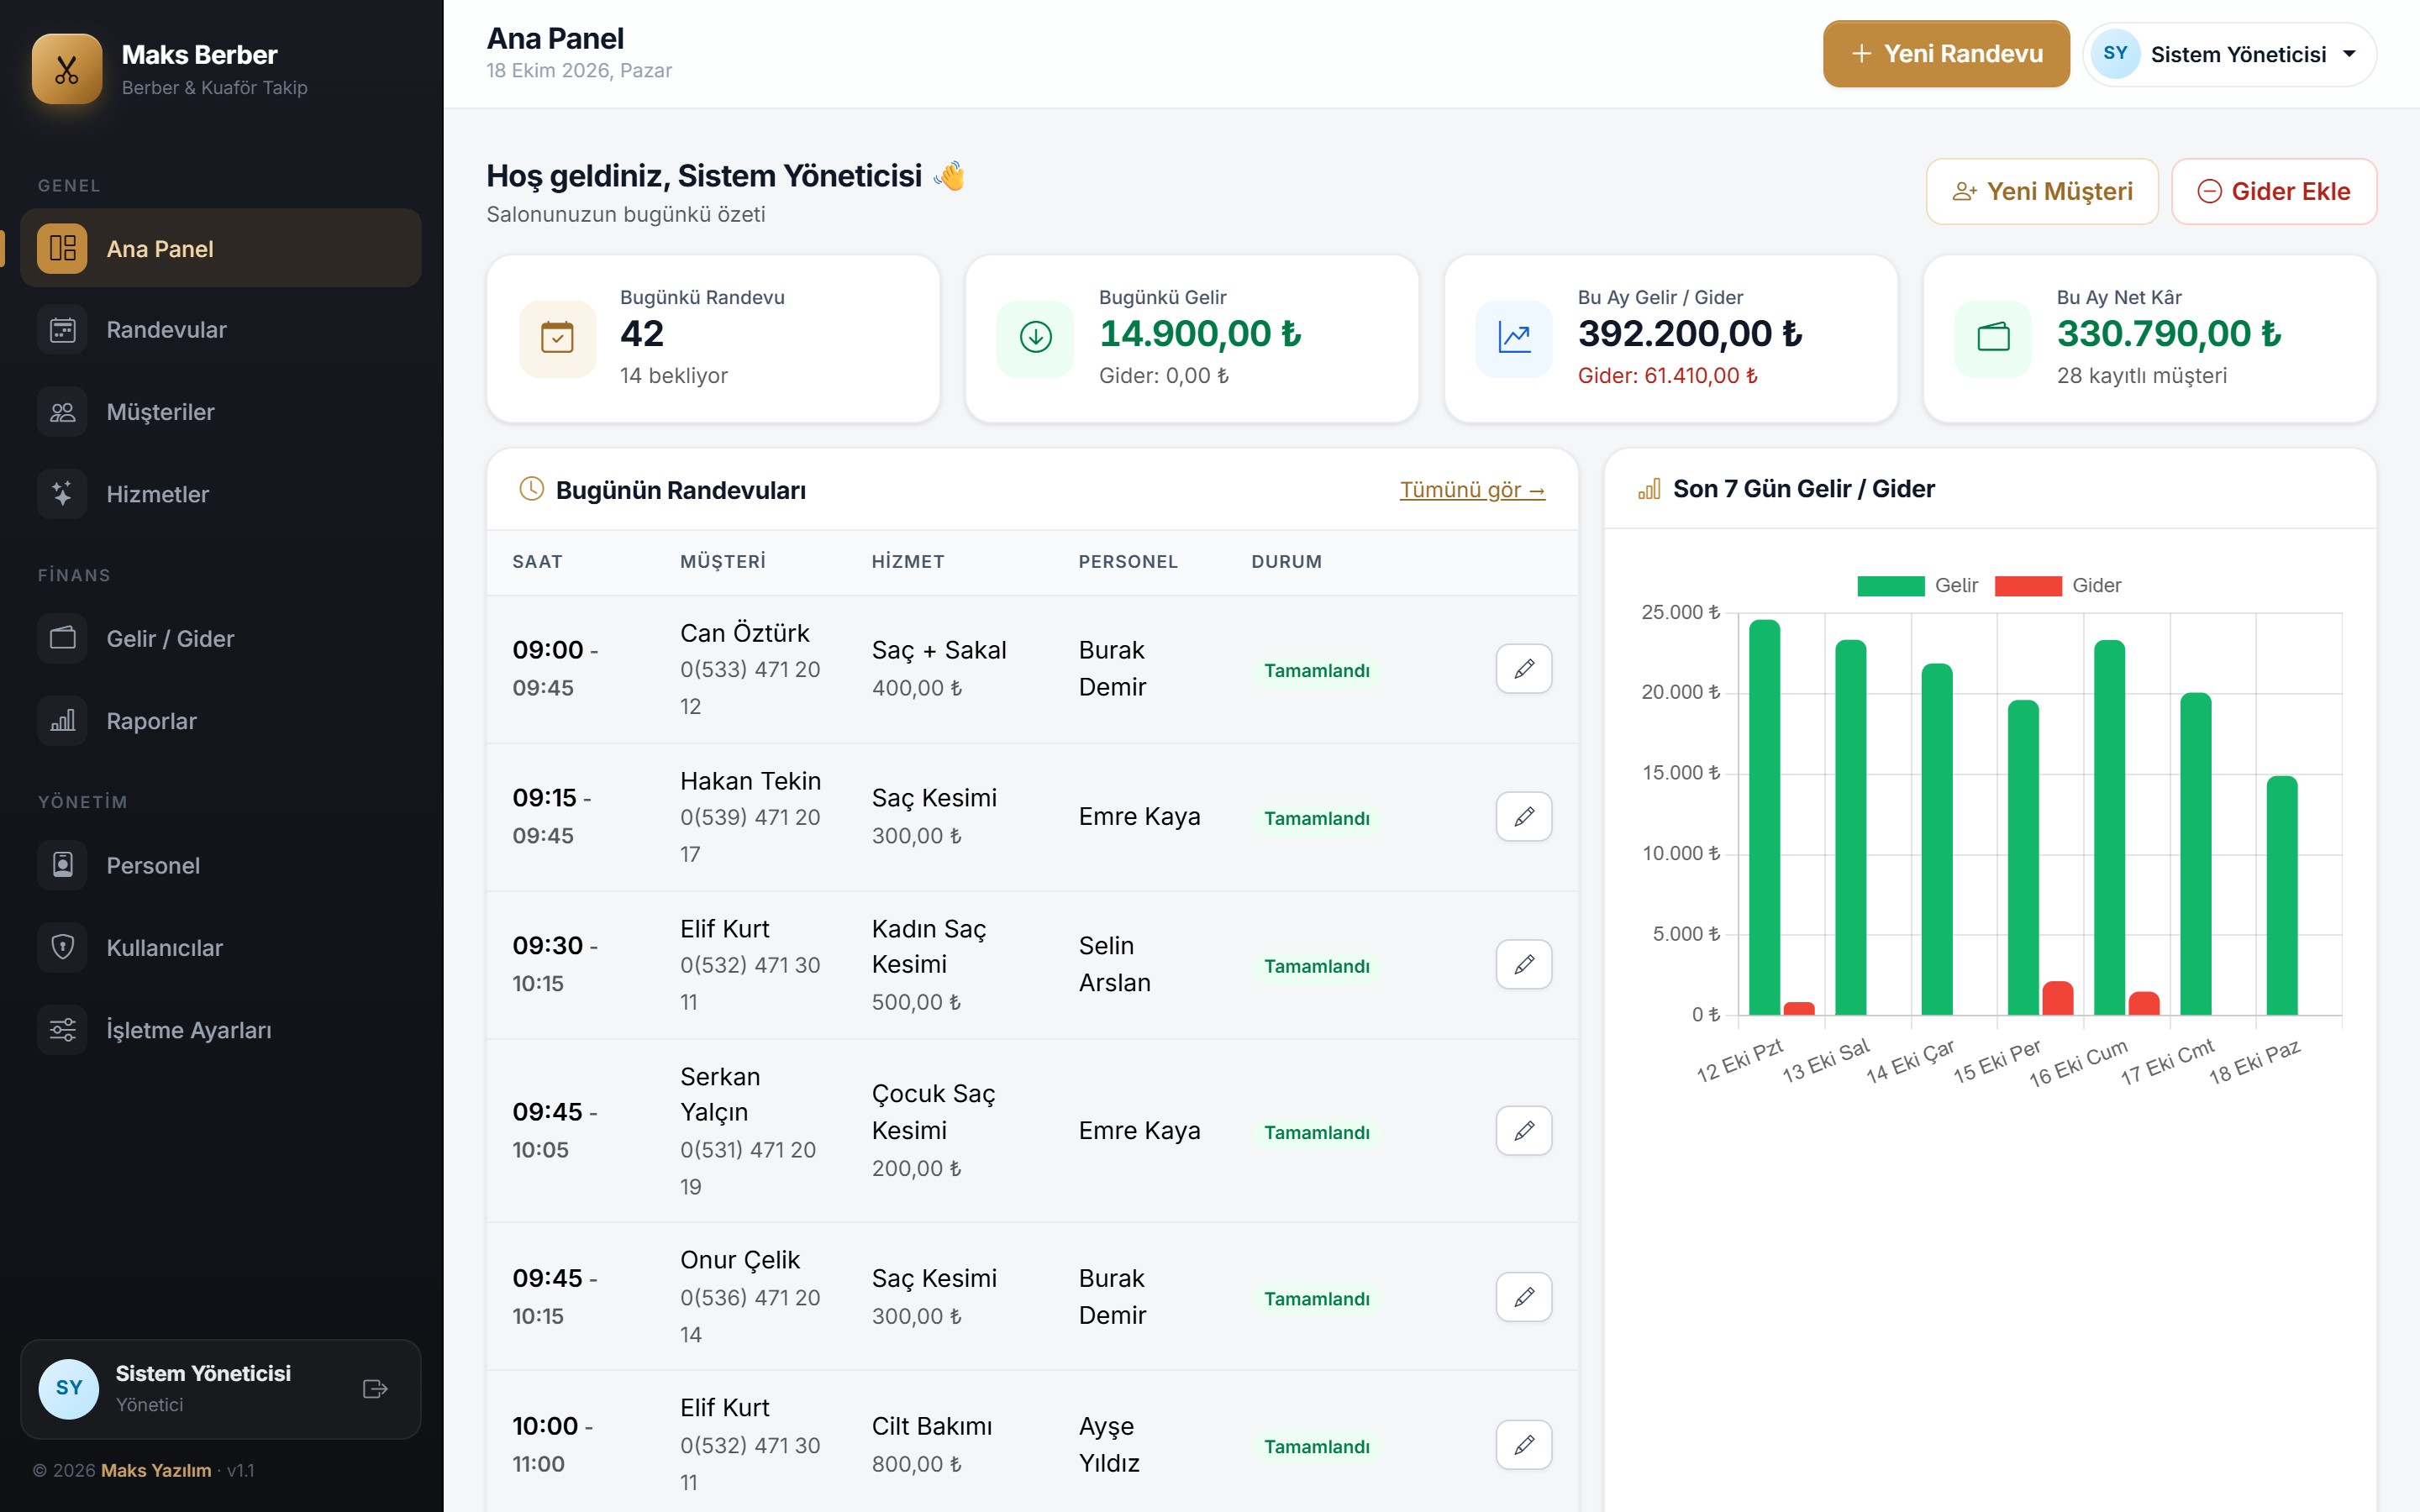Click the 18 Eki Paz green income bar
The width and height of the screenshot is (2420, 1512).
[x=2282, y=895]
